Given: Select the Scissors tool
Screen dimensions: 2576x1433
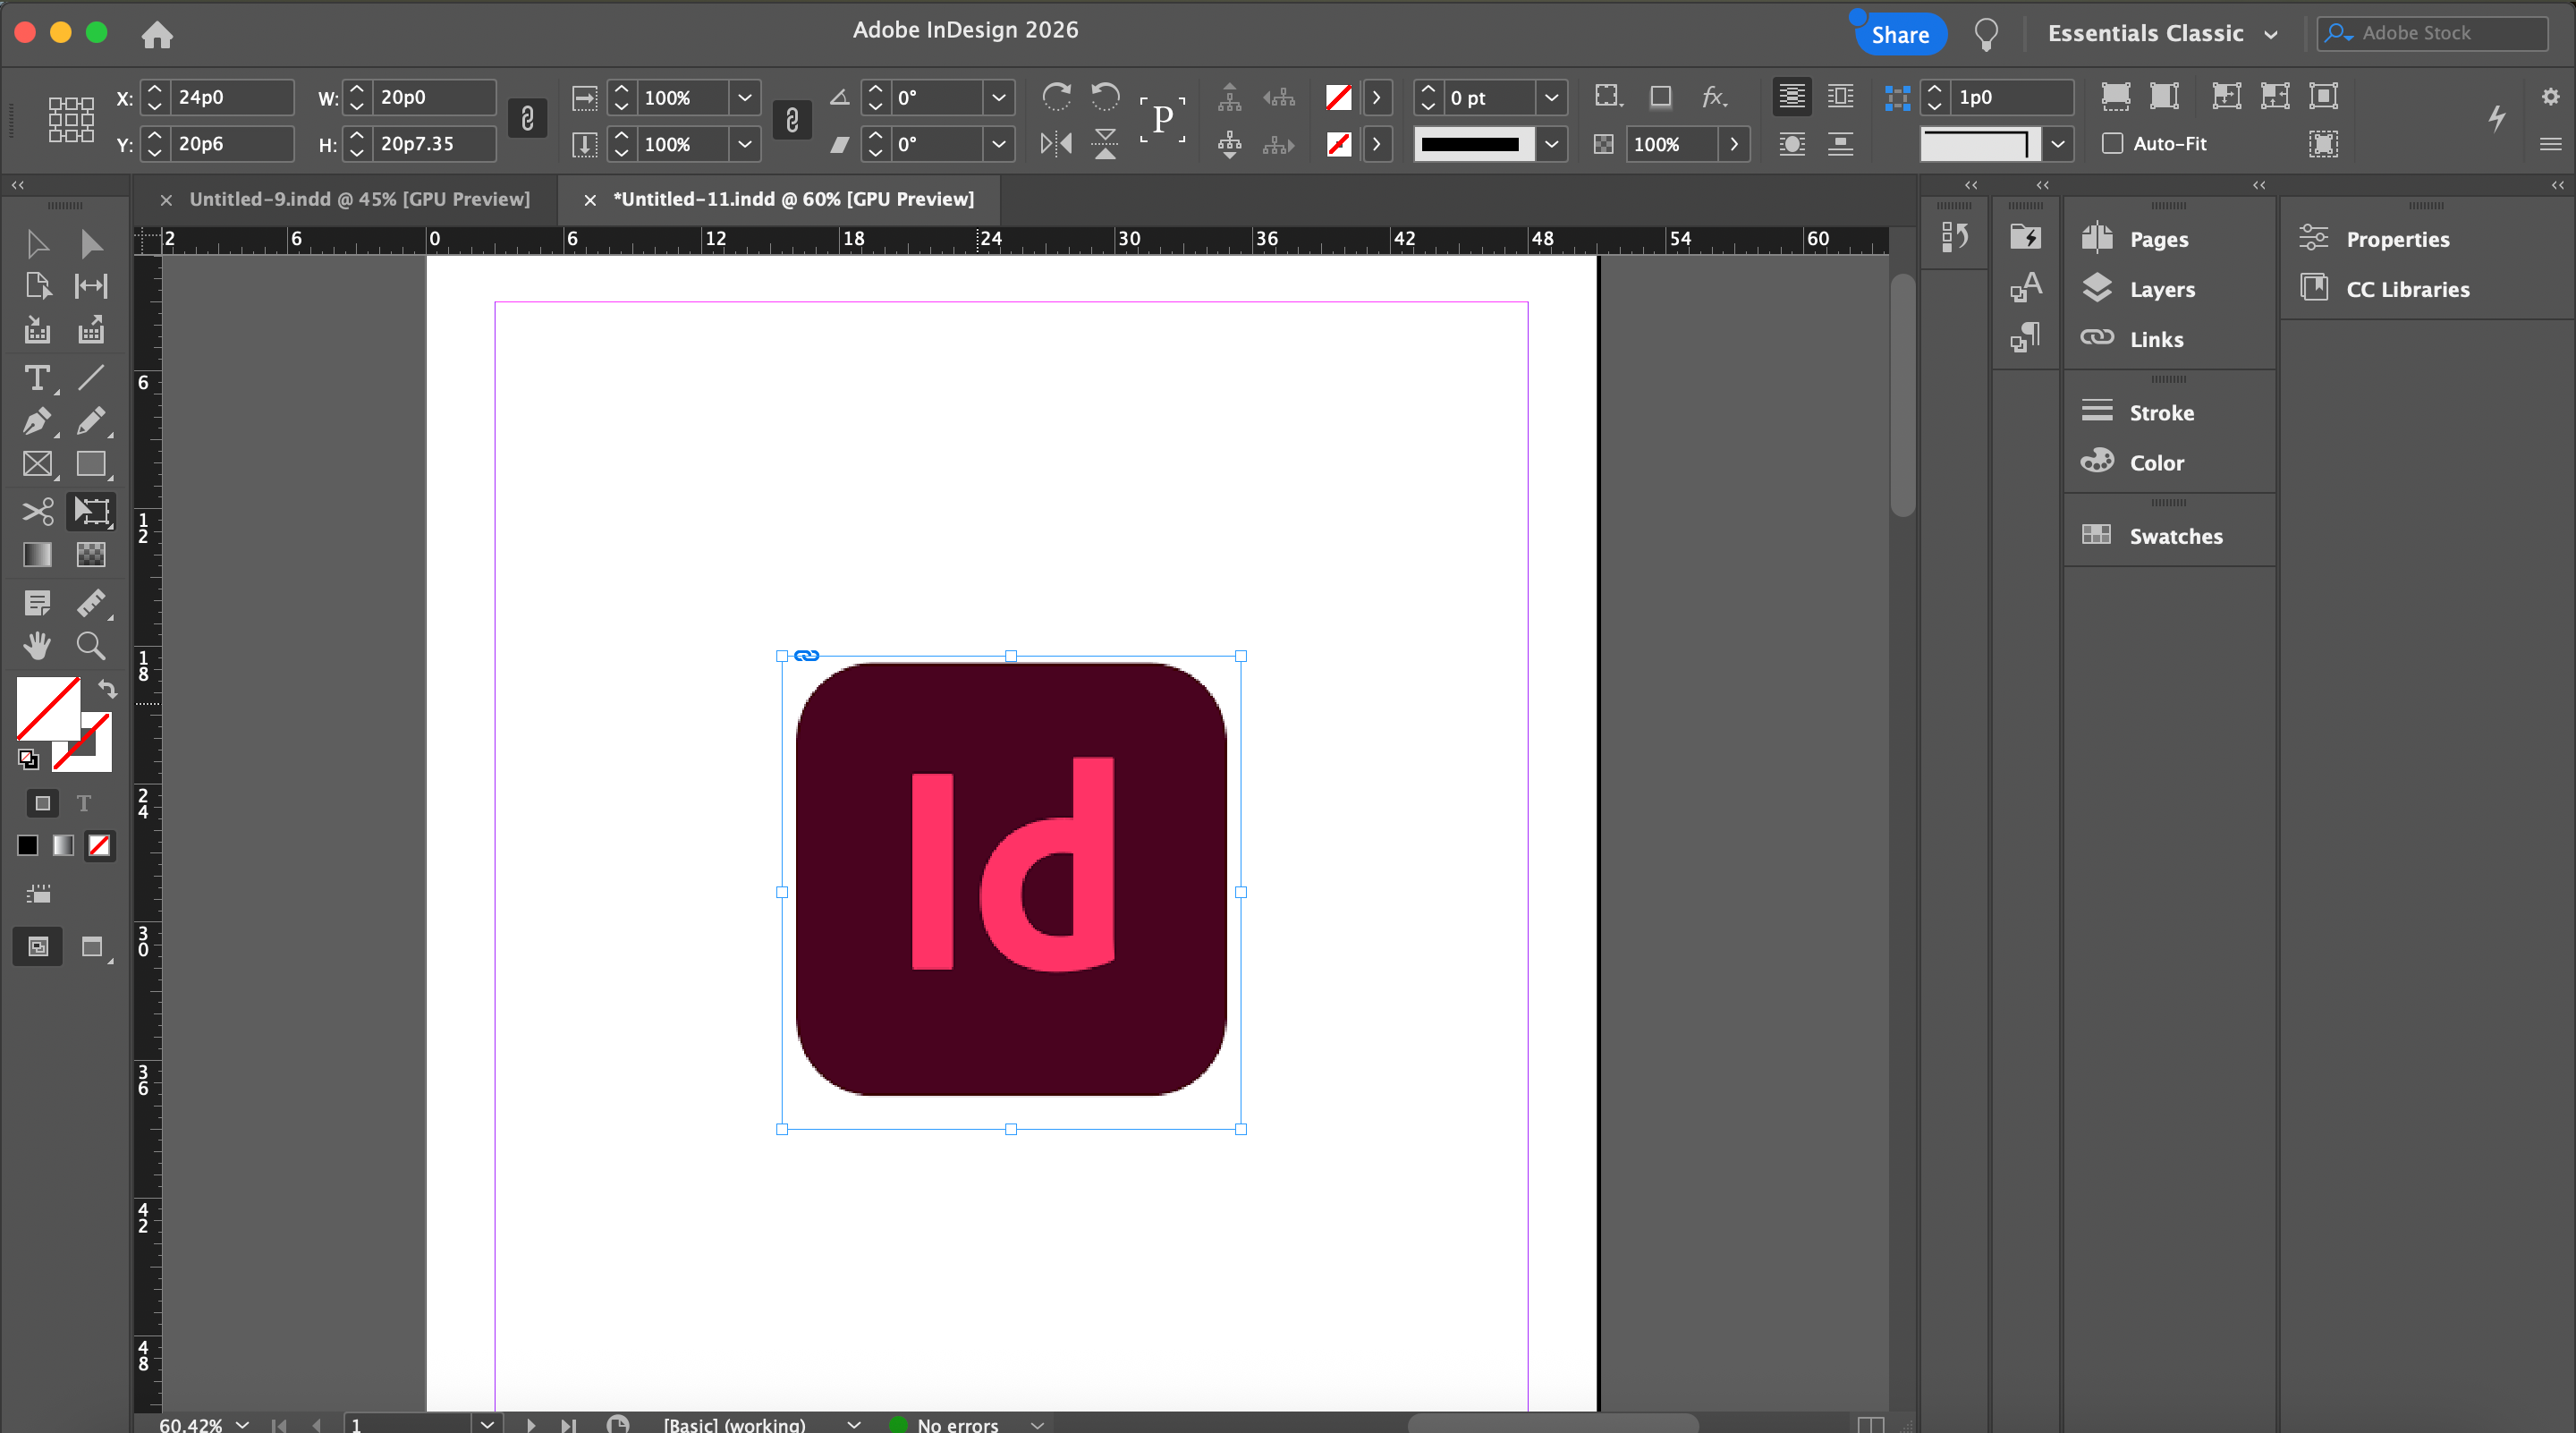Looking at the screenshot, I should pos(37,512).
